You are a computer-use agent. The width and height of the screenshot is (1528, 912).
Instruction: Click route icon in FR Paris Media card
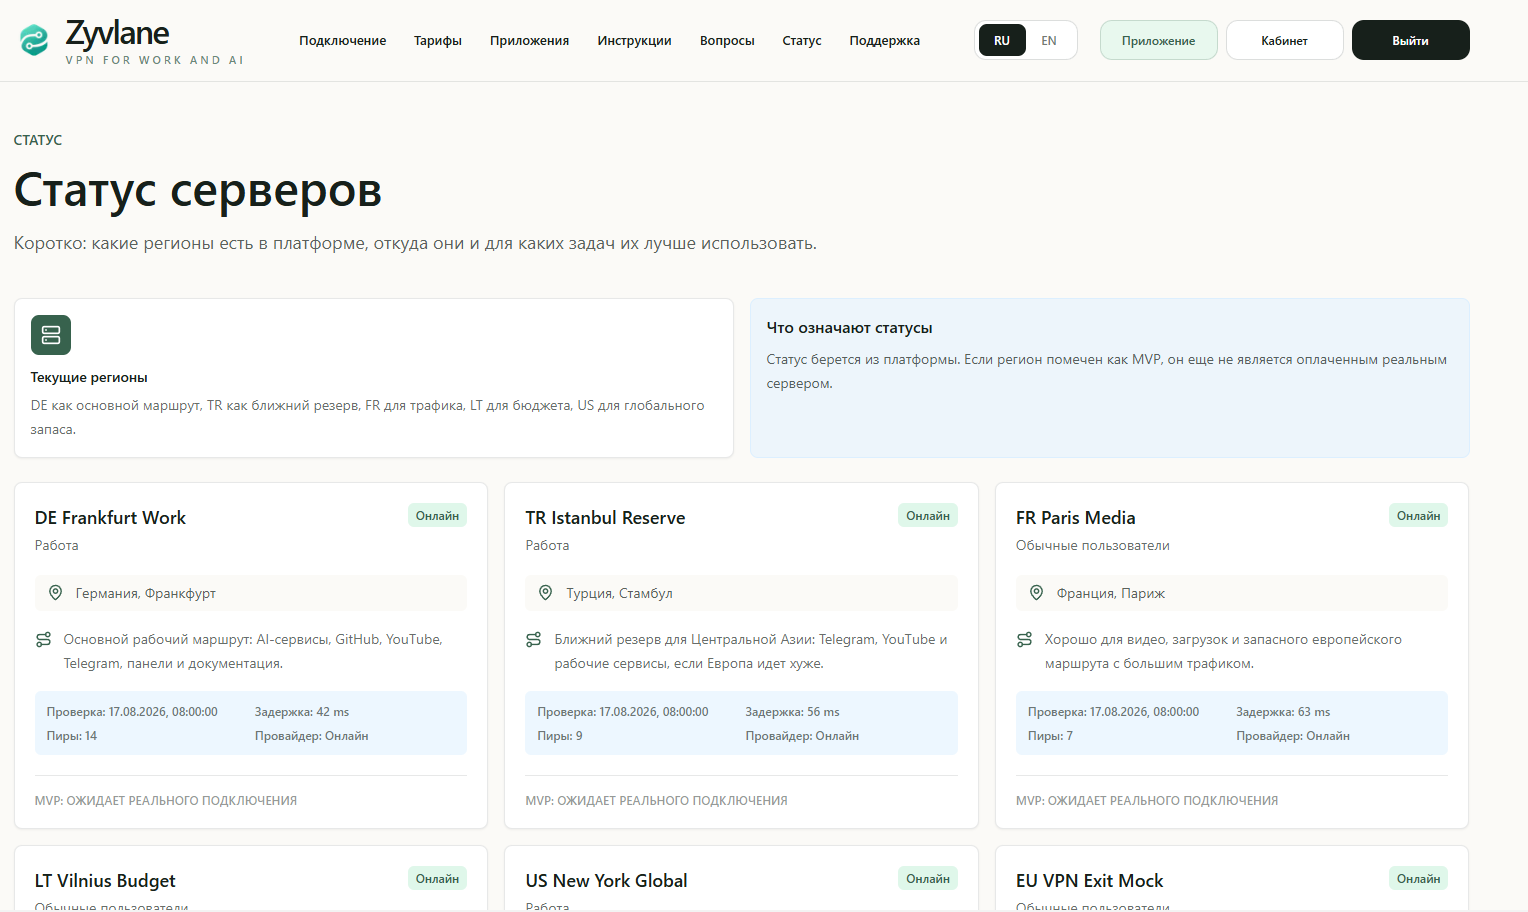[1025, 639]
